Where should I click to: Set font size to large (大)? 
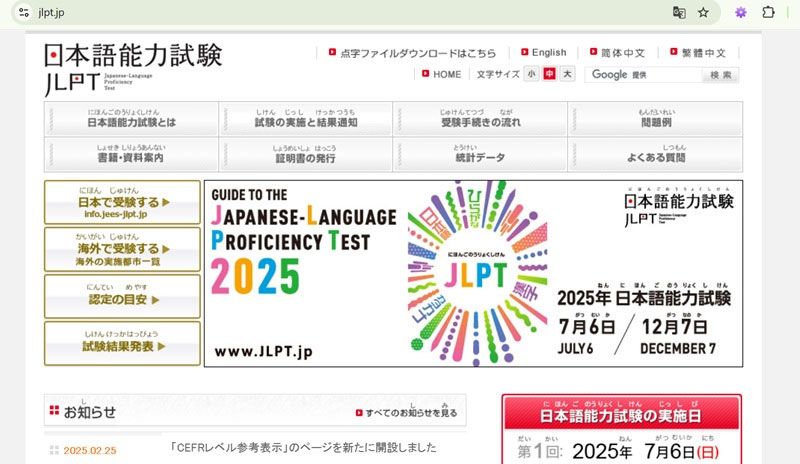point(567,74)
